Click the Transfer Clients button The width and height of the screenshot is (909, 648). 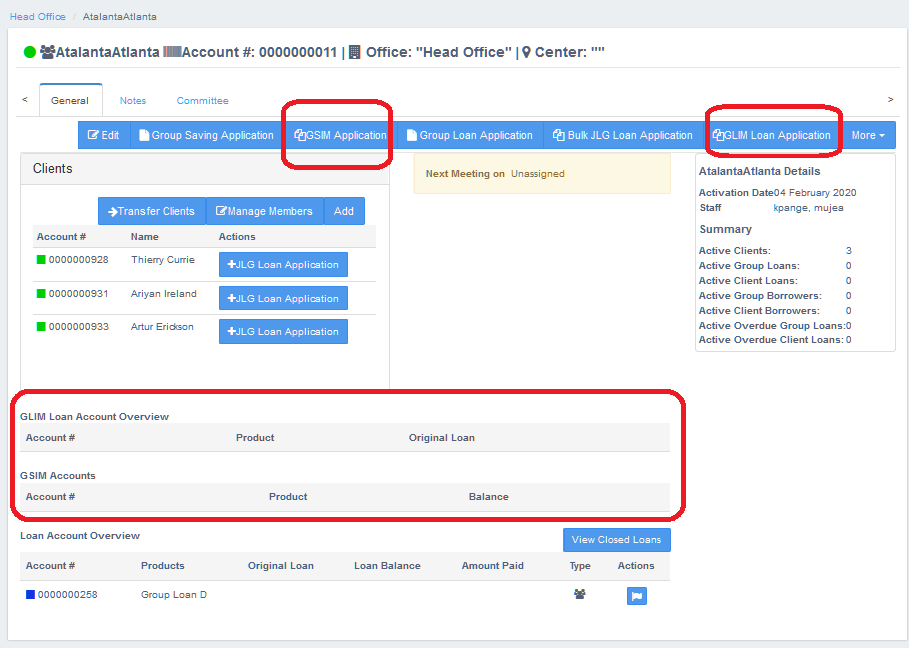click(152, 211)
